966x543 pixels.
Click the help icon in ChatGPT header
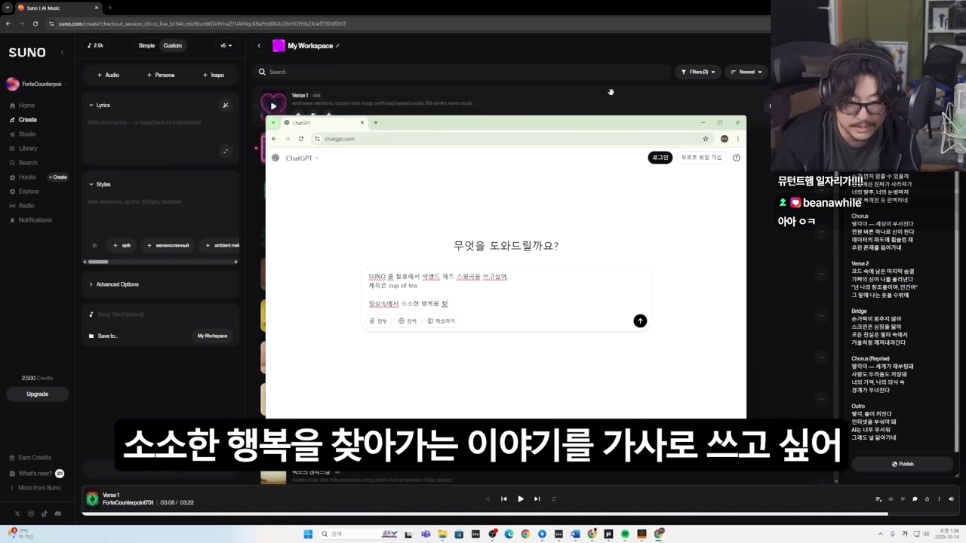click(737, 158)
